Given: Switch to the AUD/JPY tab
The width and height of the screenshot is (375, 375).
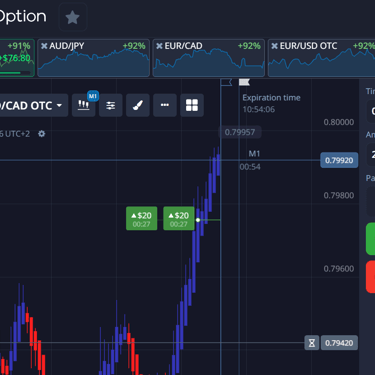Looking at the screenshot, I should (x=94, y=58).
